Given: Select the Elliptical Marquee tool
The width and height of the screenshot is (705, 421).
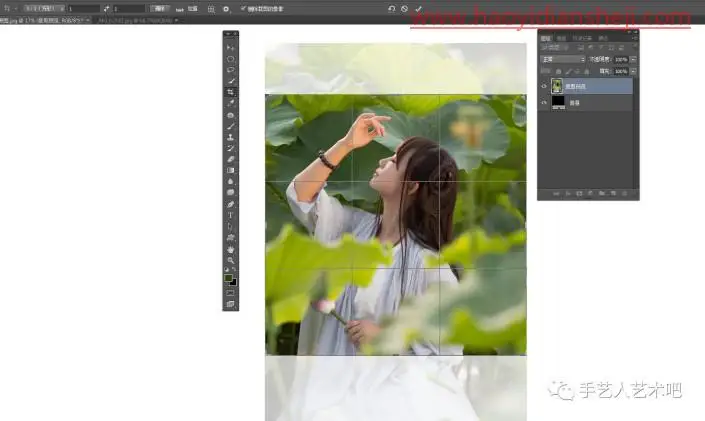Looking at the screenshot, I should (231, 59).
